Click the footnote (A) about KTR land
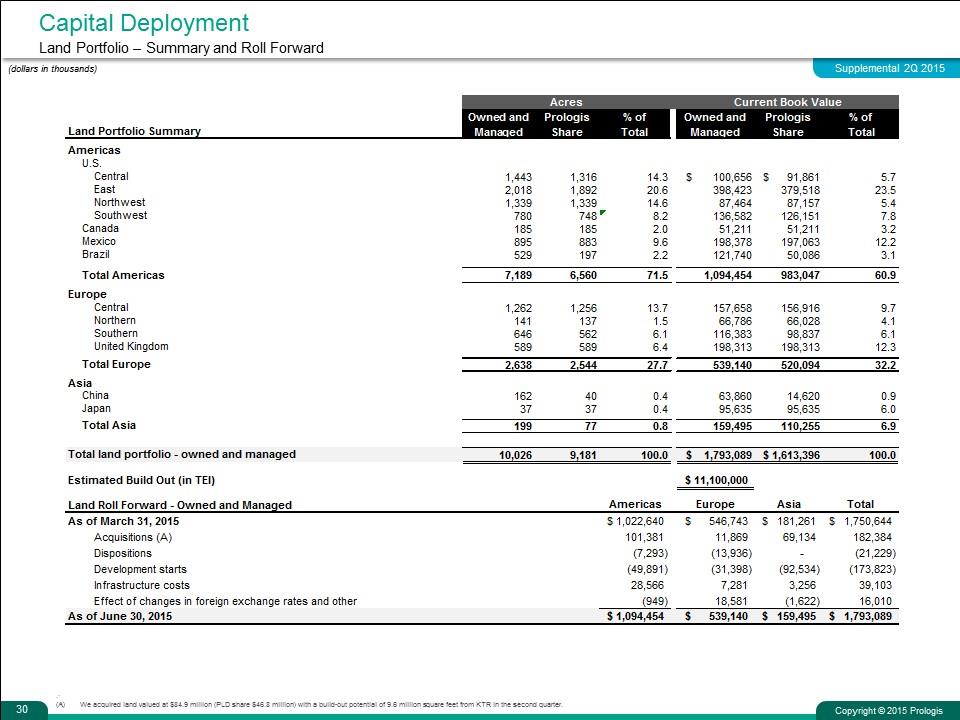The width and height of the screenshot is (960, 720). pyautogui.click(x=309, y=705)
